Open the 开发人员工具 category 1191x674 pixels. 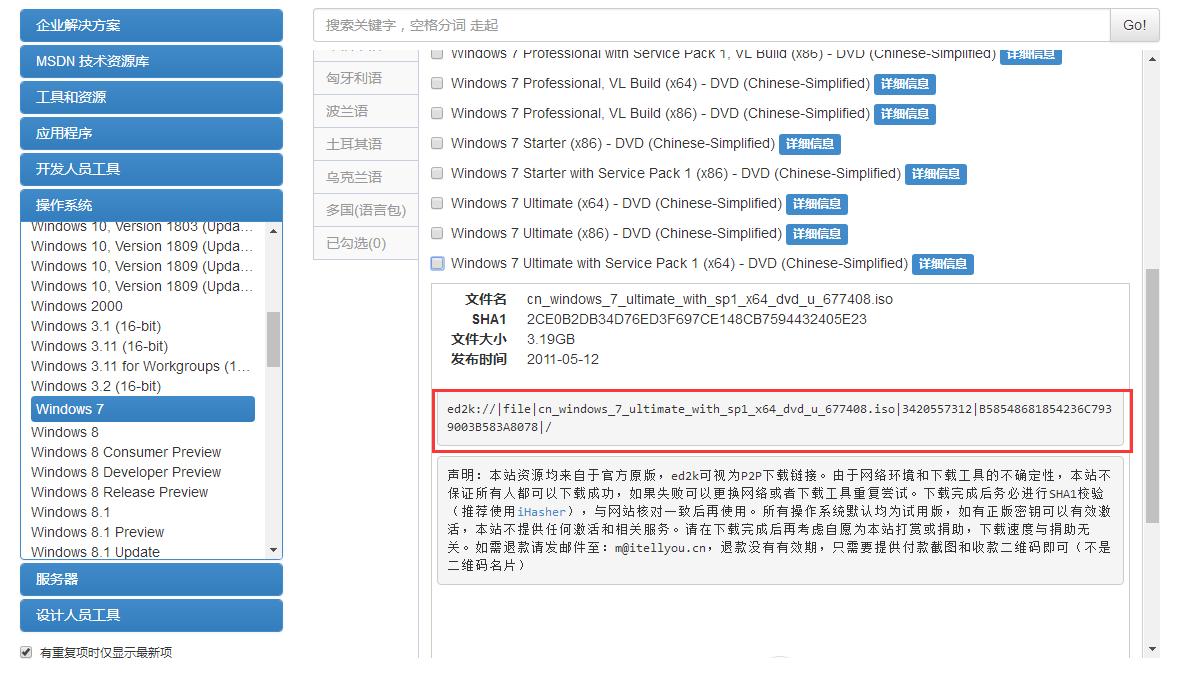pos(151,169)
